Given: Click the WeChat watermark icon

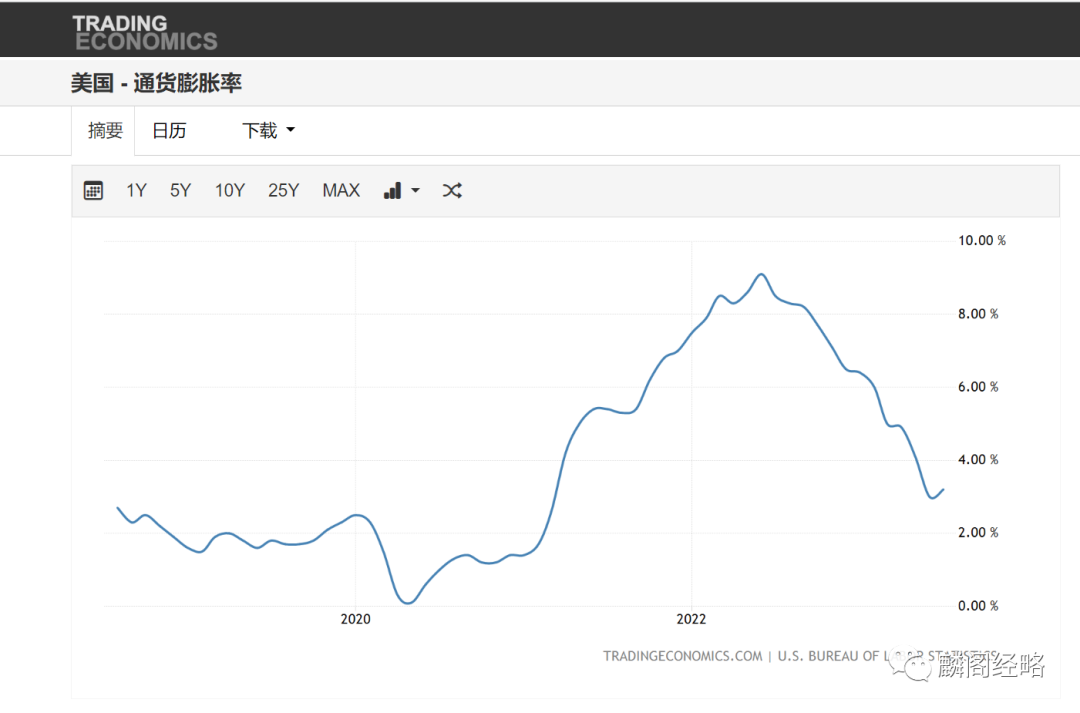Looking at the screenshot, I should (x=910, y=665).
